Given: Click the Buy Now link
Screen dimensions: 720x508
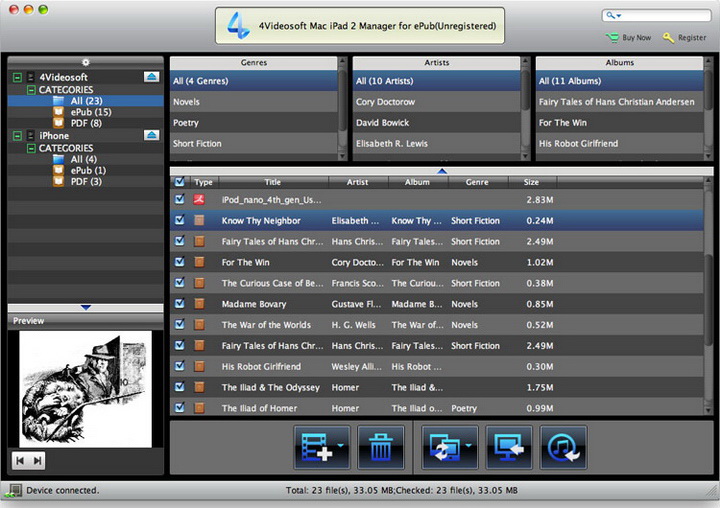Looking at the screenshot, I should (x=635, y=38).
